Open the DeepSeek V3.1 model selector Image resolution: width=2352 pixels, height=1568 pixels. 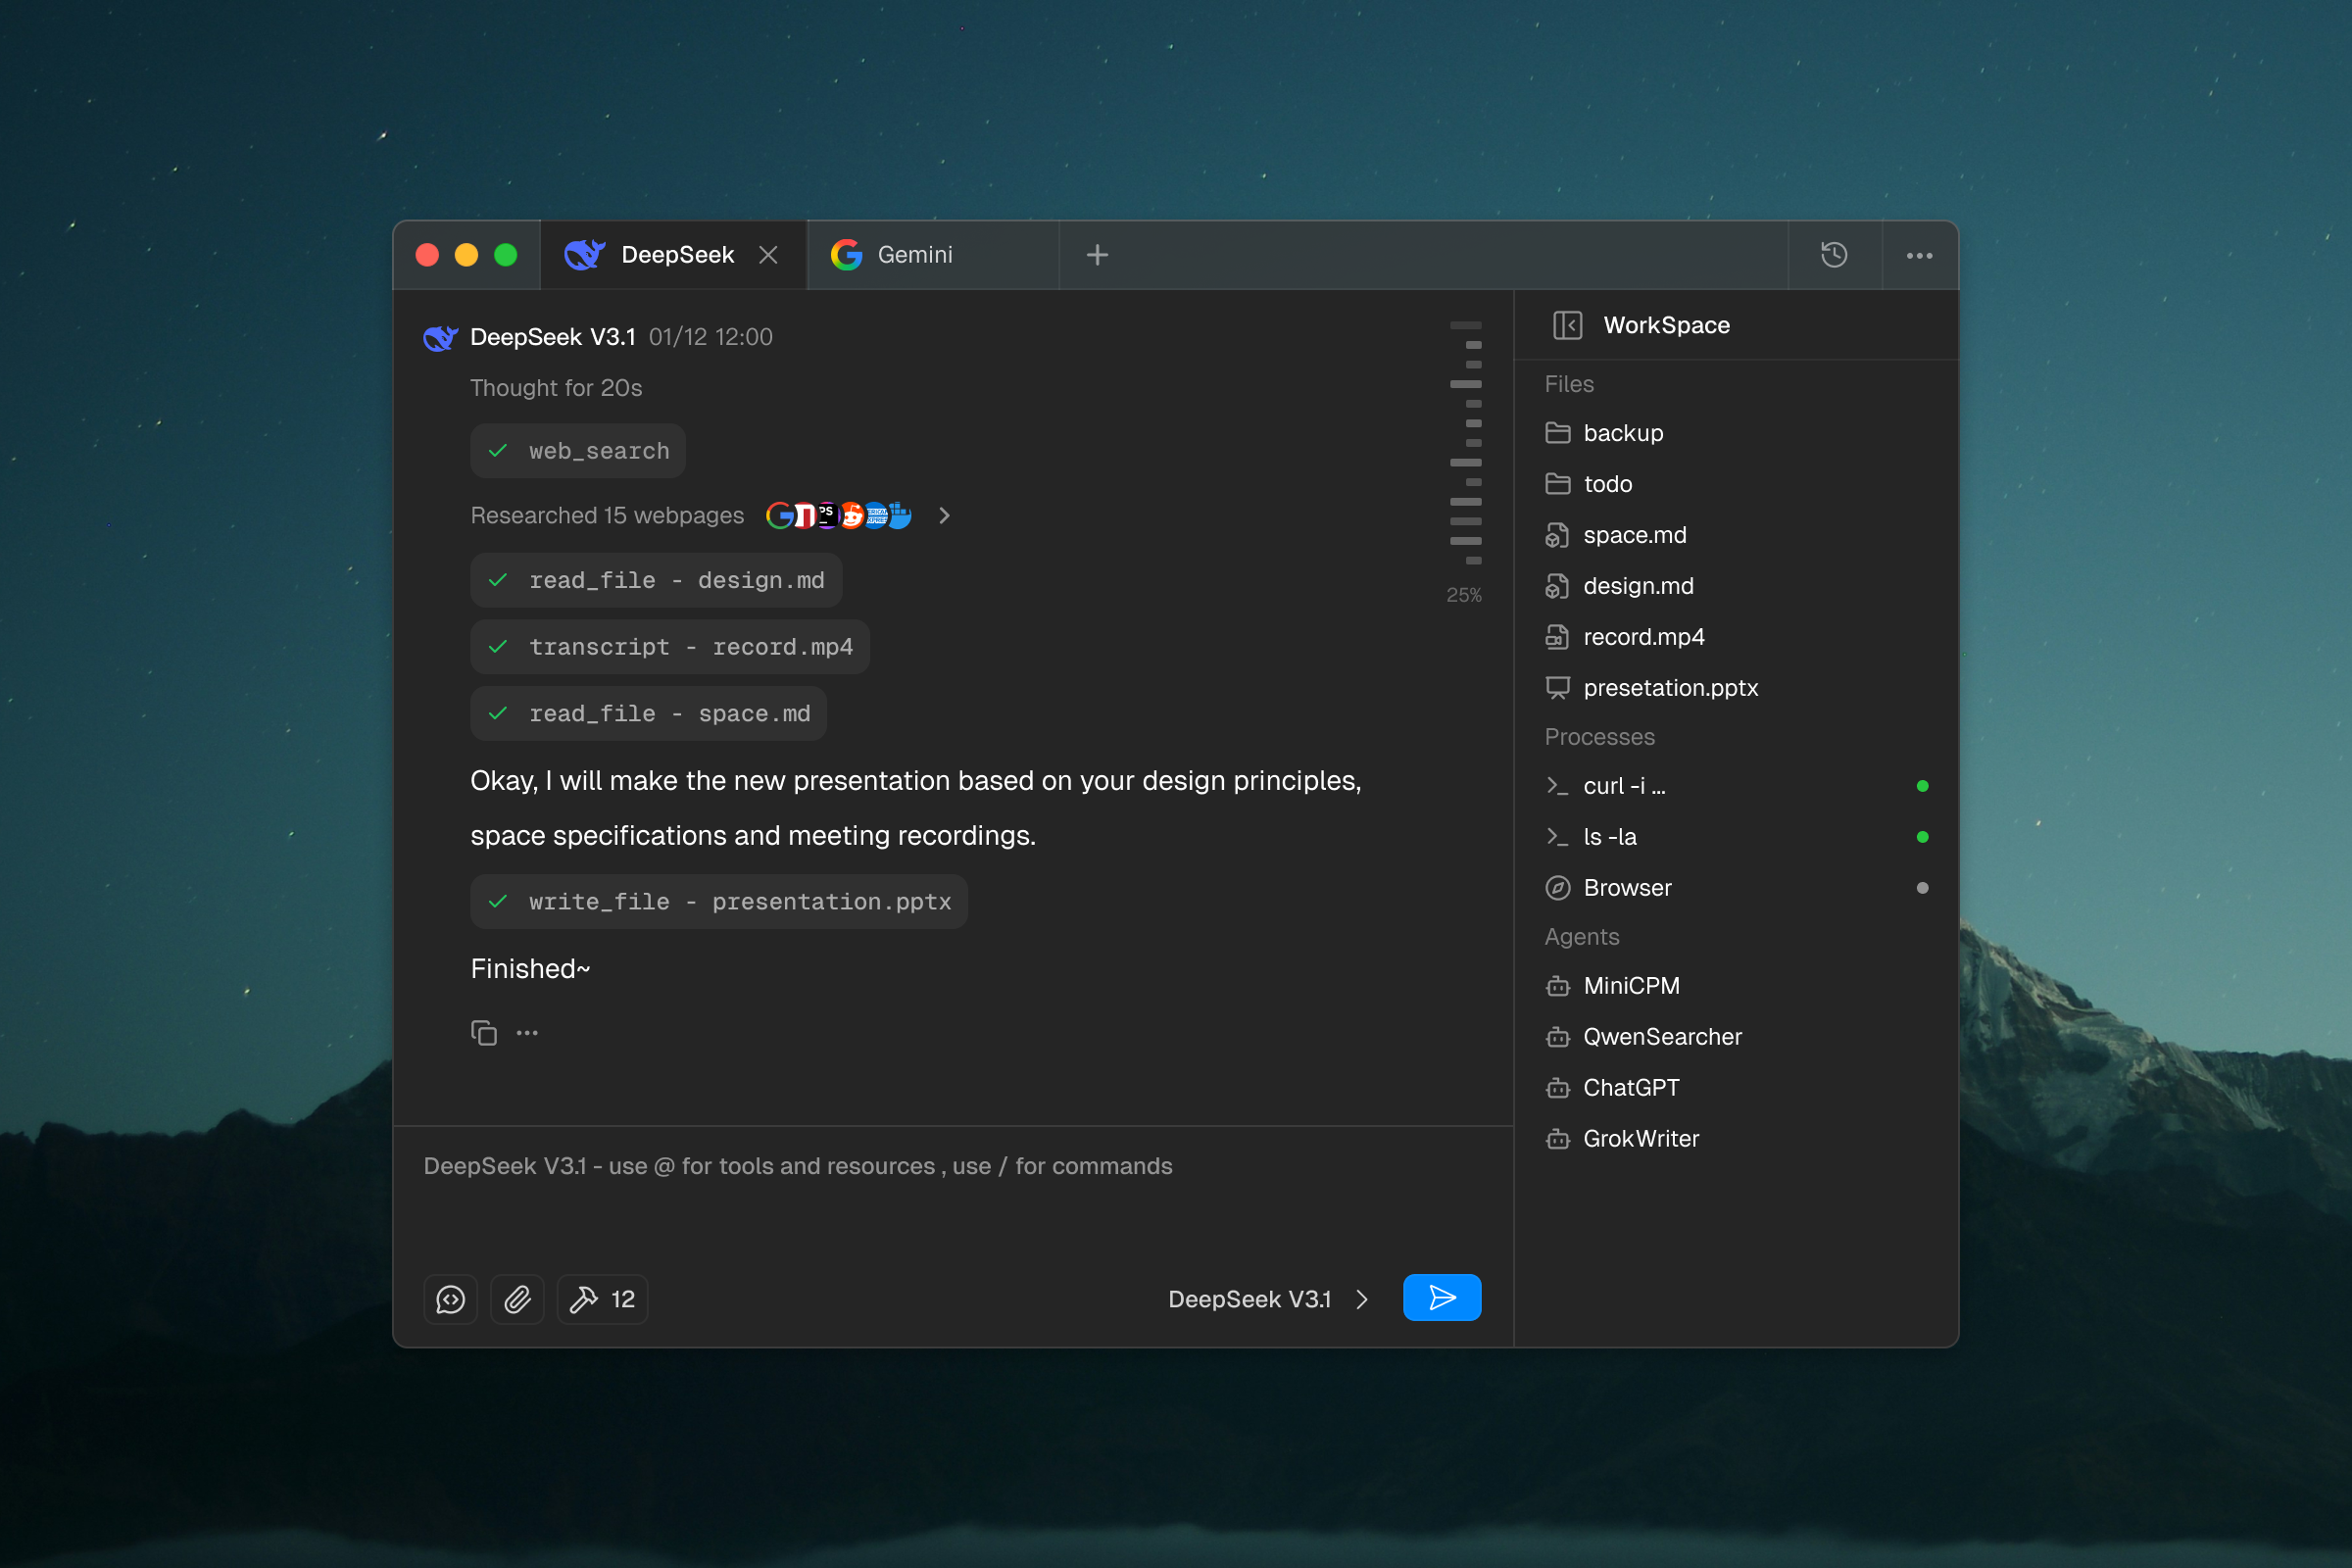click(1267, 1299)
